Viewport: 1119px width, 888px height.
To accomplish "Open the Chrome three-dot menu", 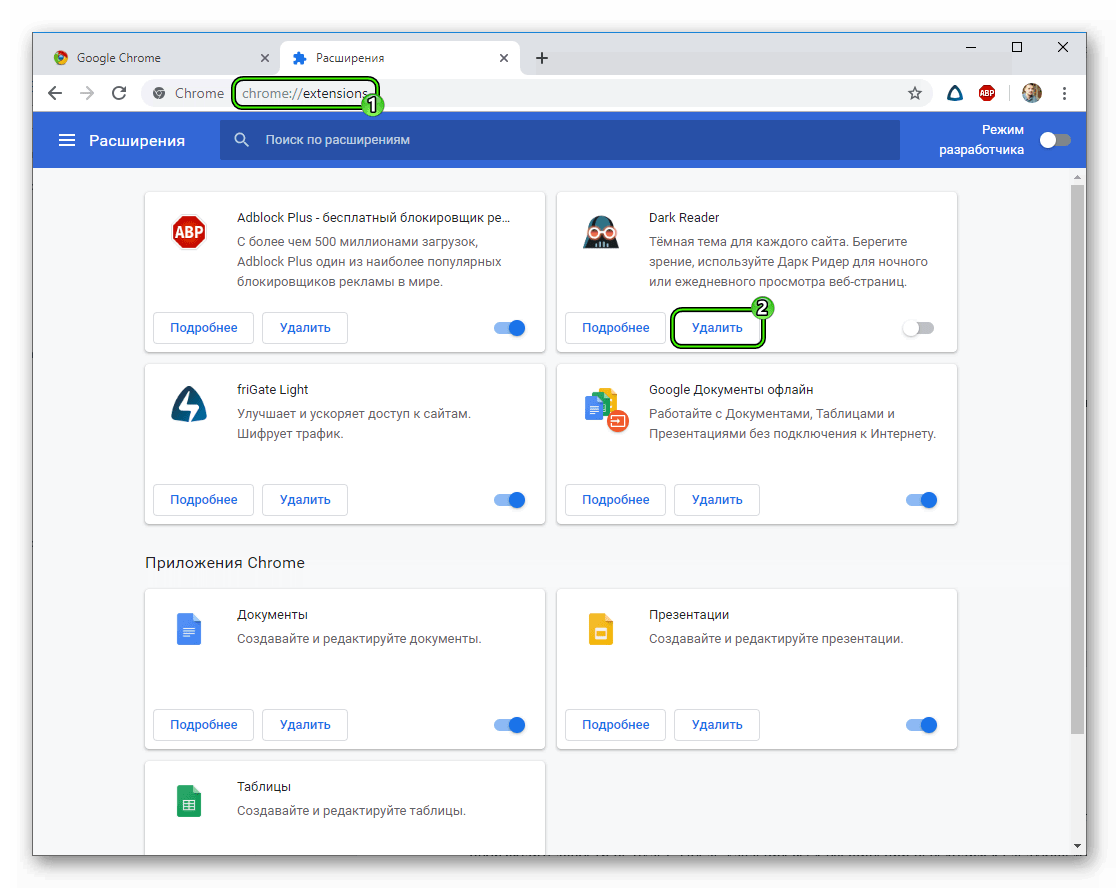I will click(x=1064, y=93).
